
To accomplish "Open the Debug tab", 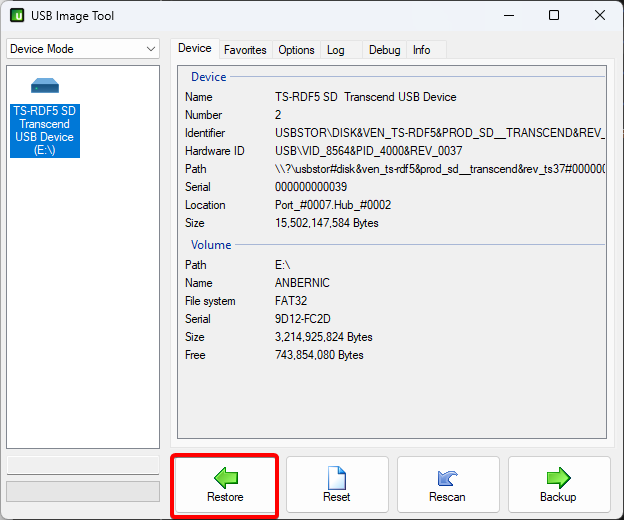I will tap(384, 50).
